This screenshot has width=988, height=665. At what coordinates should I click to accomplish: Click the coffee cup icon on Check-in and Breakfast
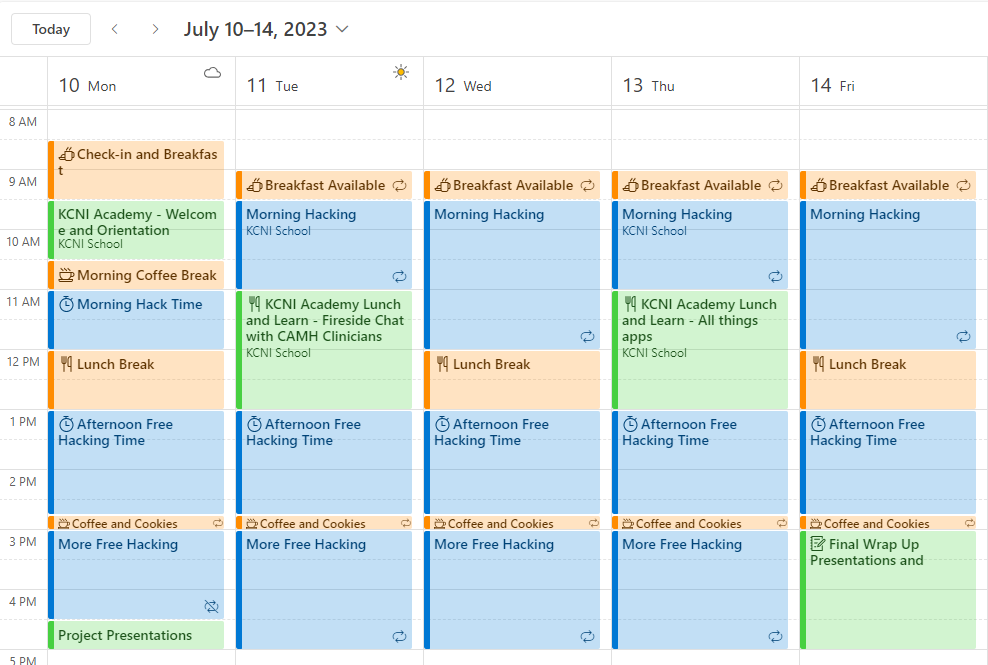click(66, 154)
